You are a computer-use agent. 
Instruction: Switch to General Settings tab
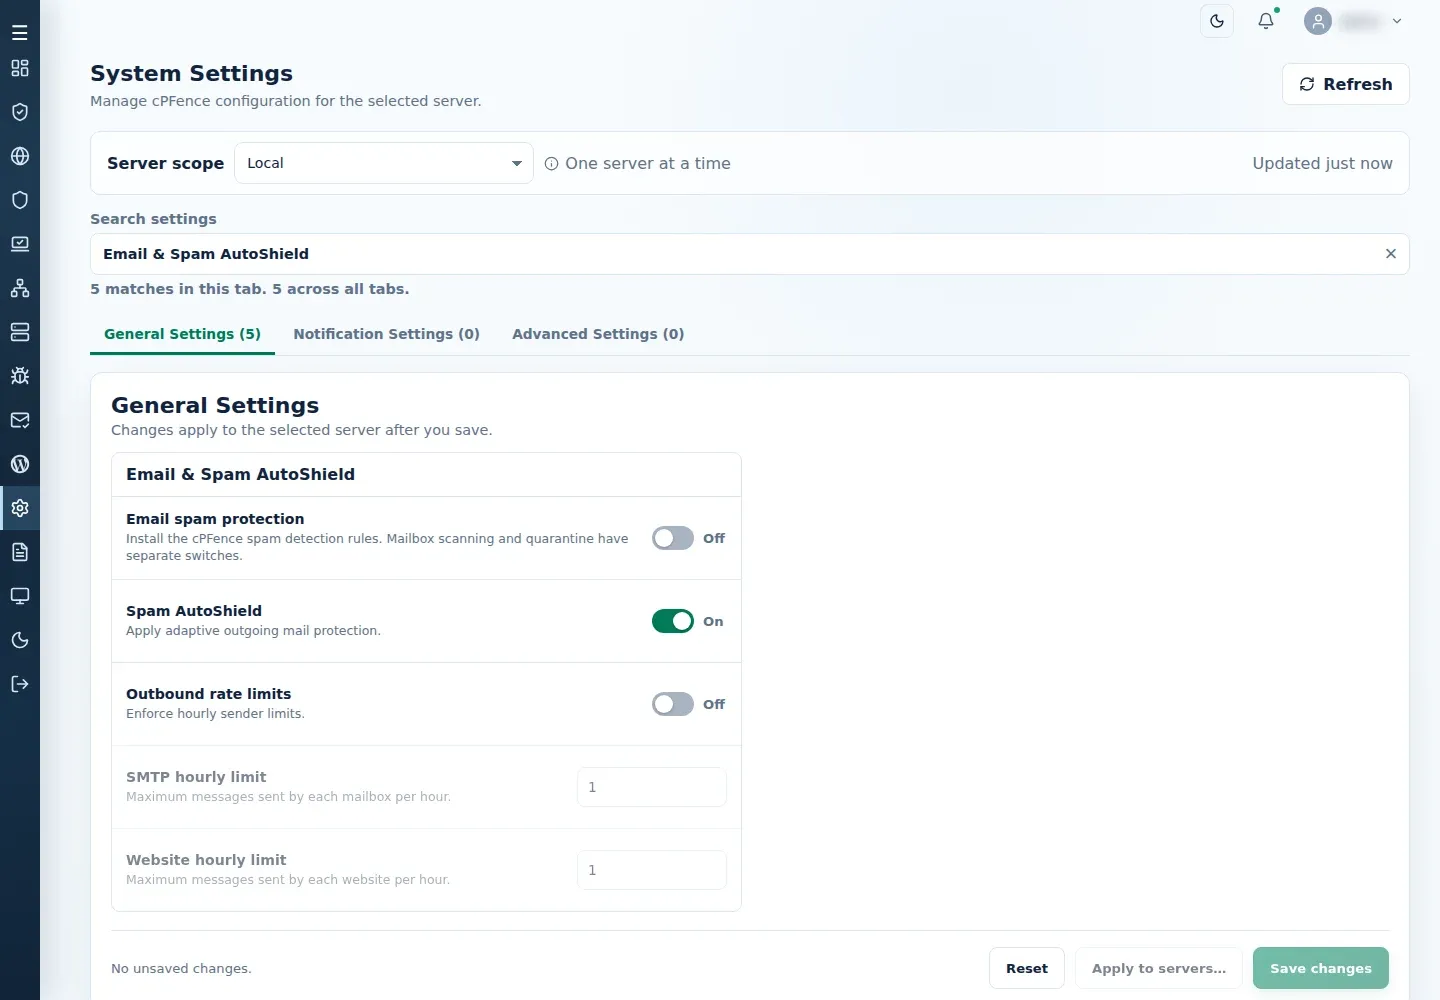182,334
